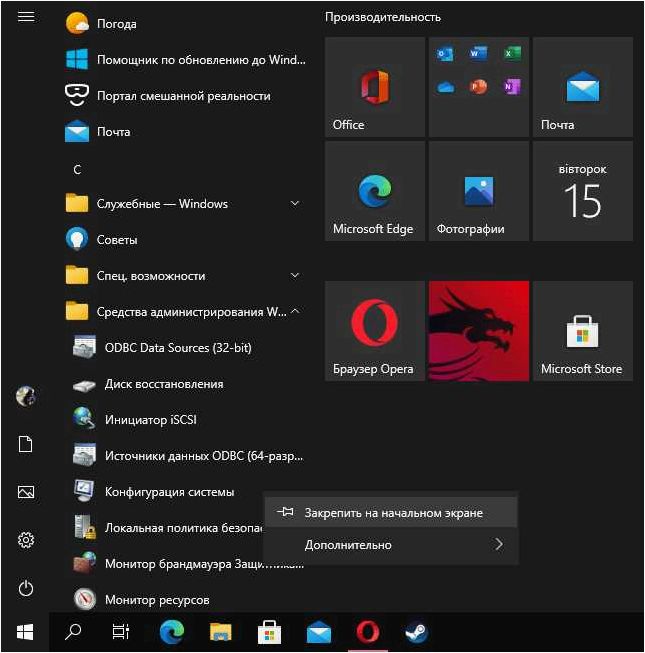Expand the Спец. возможности folder
Viewport: 645px width, 653px height.
pos(183,276)
